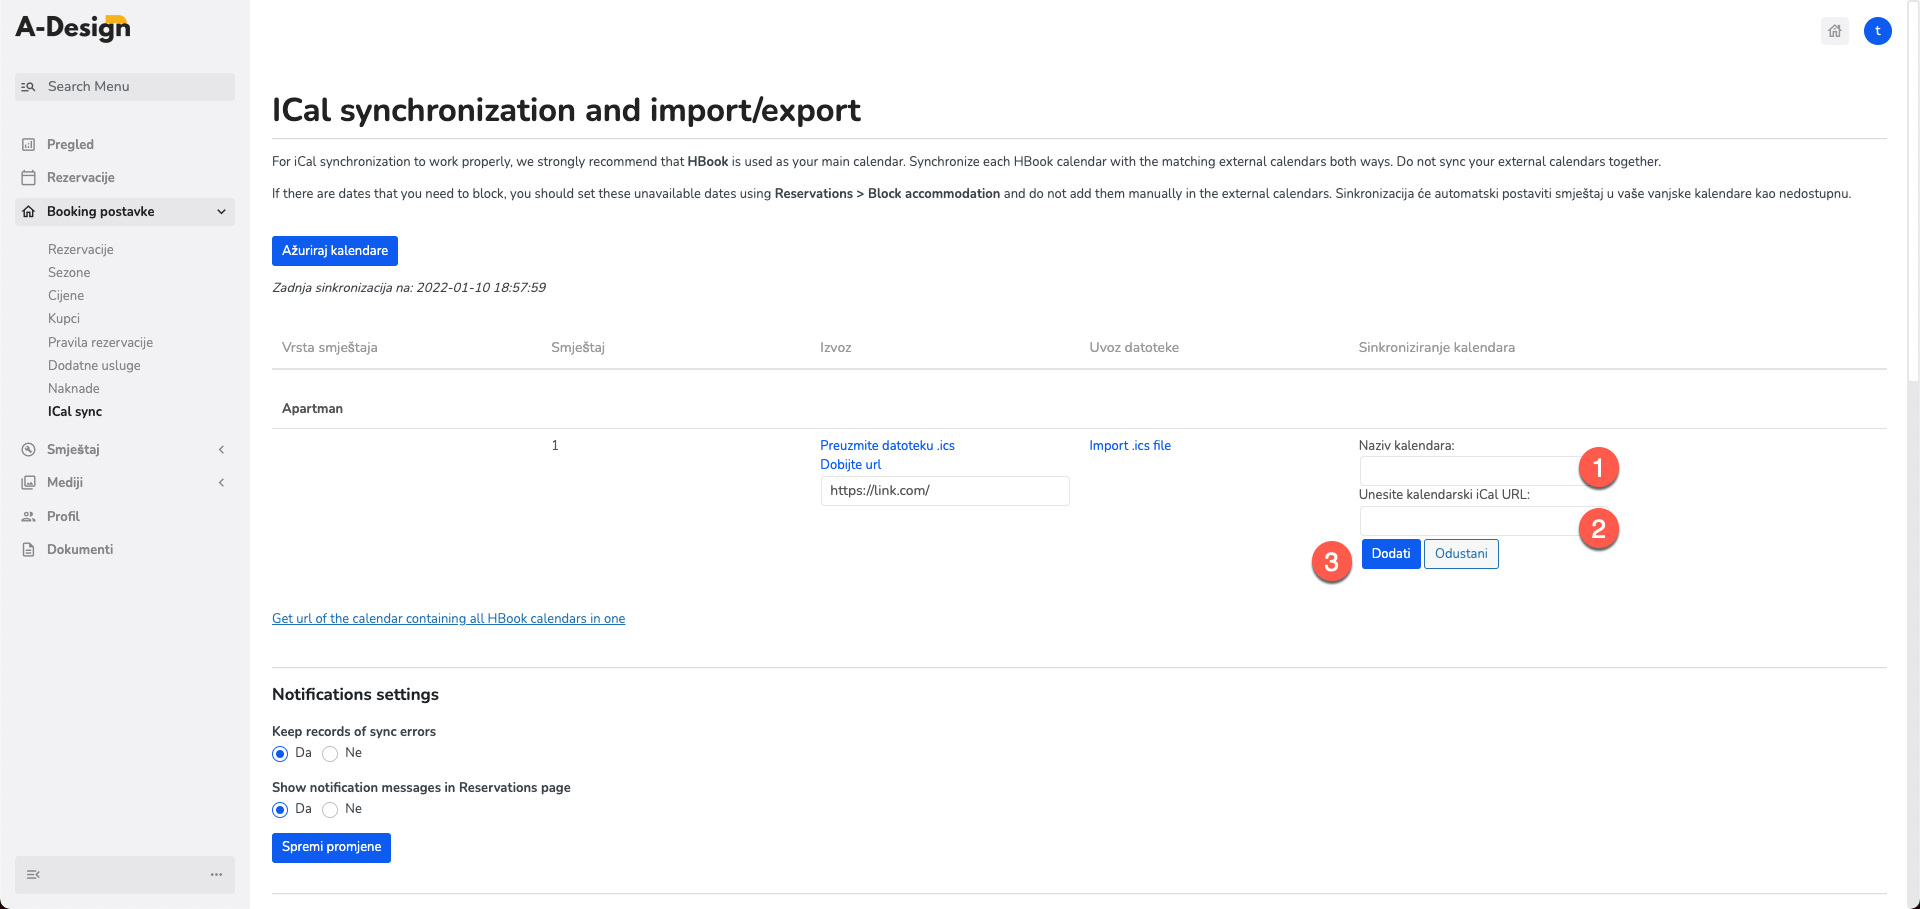Collapse the sidebar using bottom-left icon
Viewport: 1920px width, 909px height.
(33, 875)
